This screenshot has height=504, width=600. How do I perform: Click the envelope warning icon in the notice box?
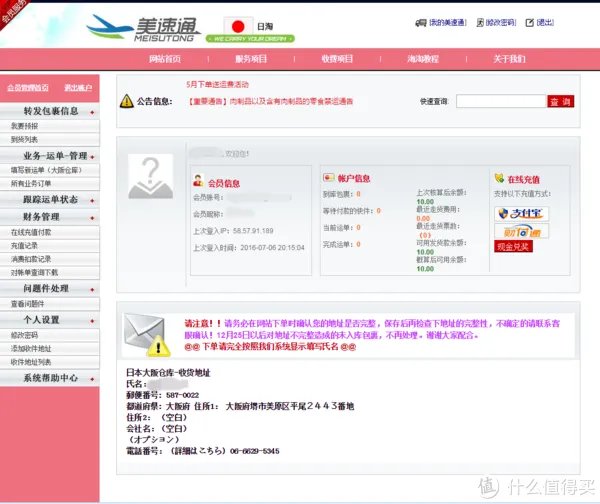(x=147, y=335)
